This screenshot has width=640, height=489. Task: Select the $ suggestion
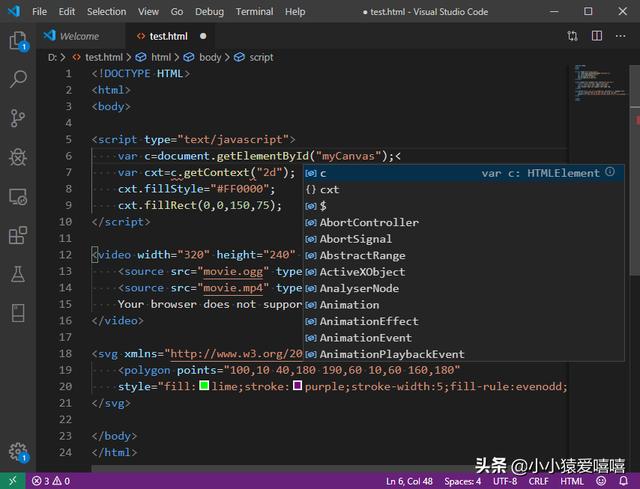pos(464,206)
